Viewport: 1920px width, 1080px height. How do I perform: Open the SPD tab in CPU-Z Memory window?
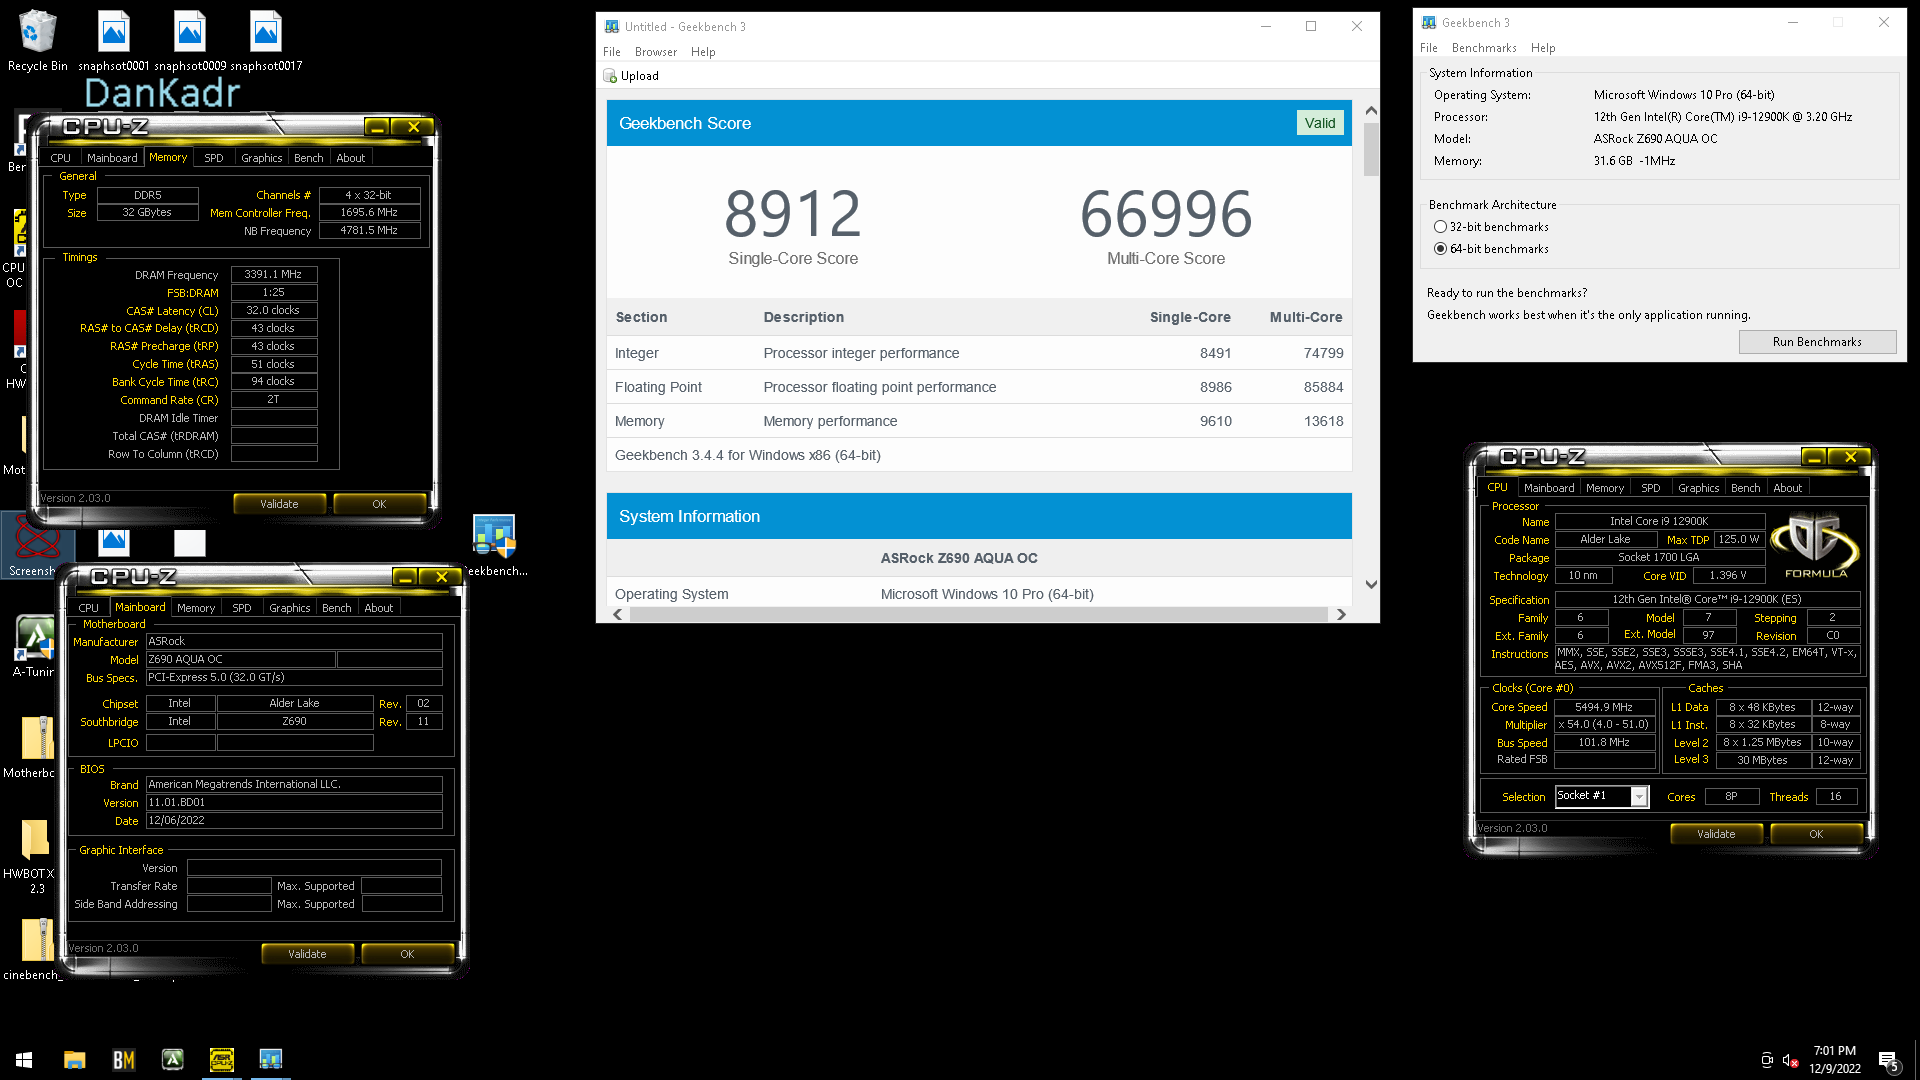tap(214, 158)
